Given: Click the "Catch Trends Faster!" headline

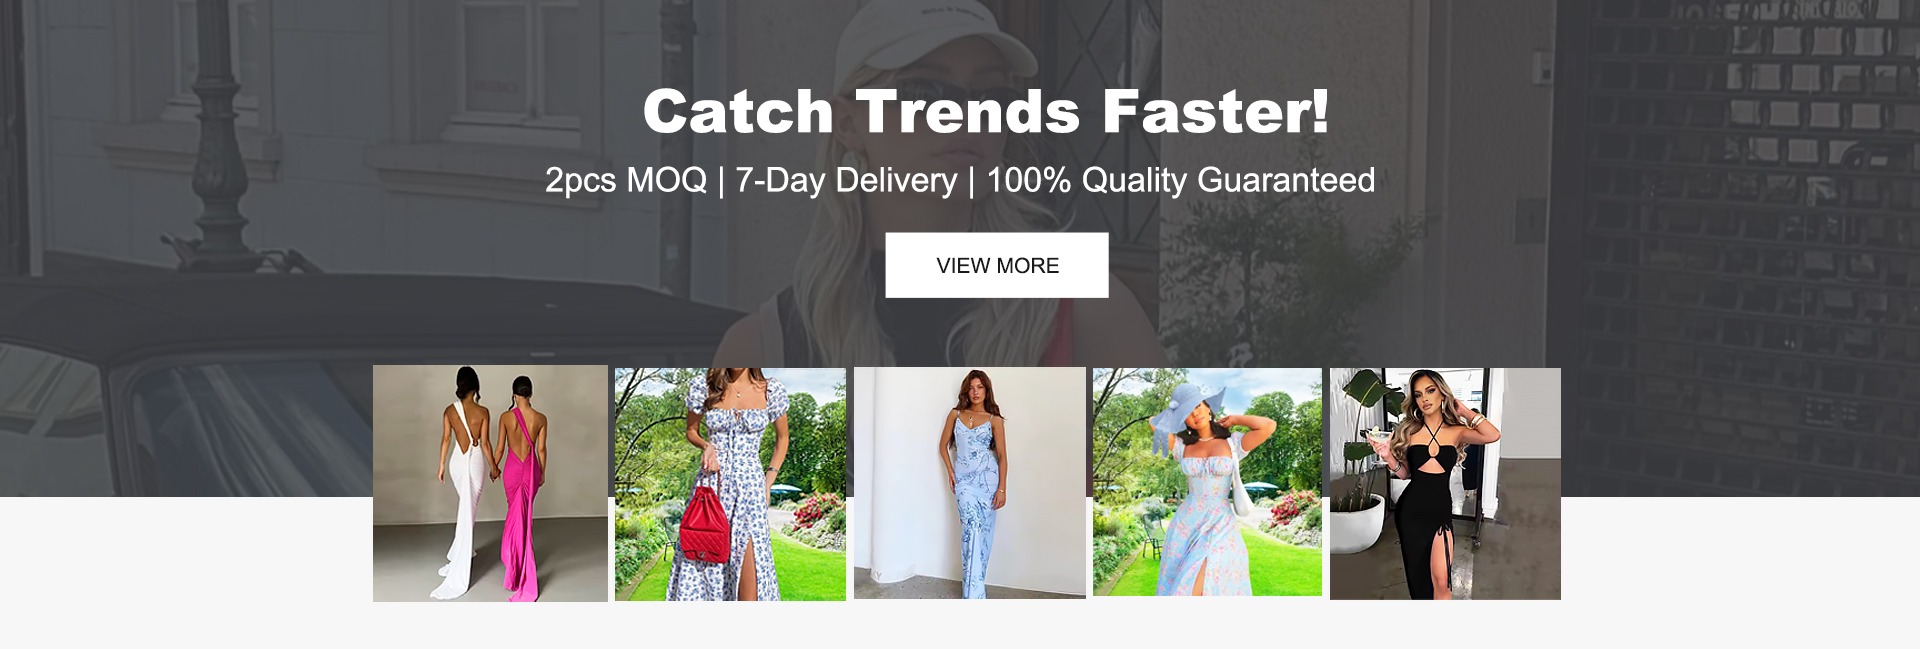Looking at the screenshot, I should [x=986, y=111].
